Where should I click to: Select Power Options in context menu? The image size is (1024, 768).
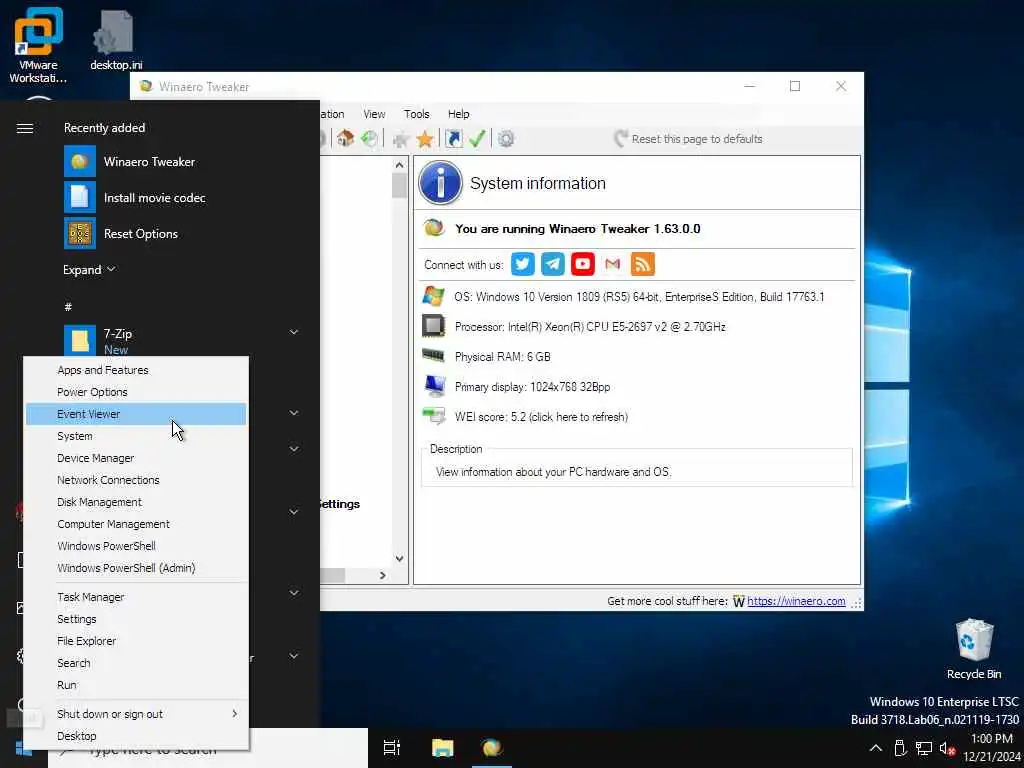[x=136, y=392]
